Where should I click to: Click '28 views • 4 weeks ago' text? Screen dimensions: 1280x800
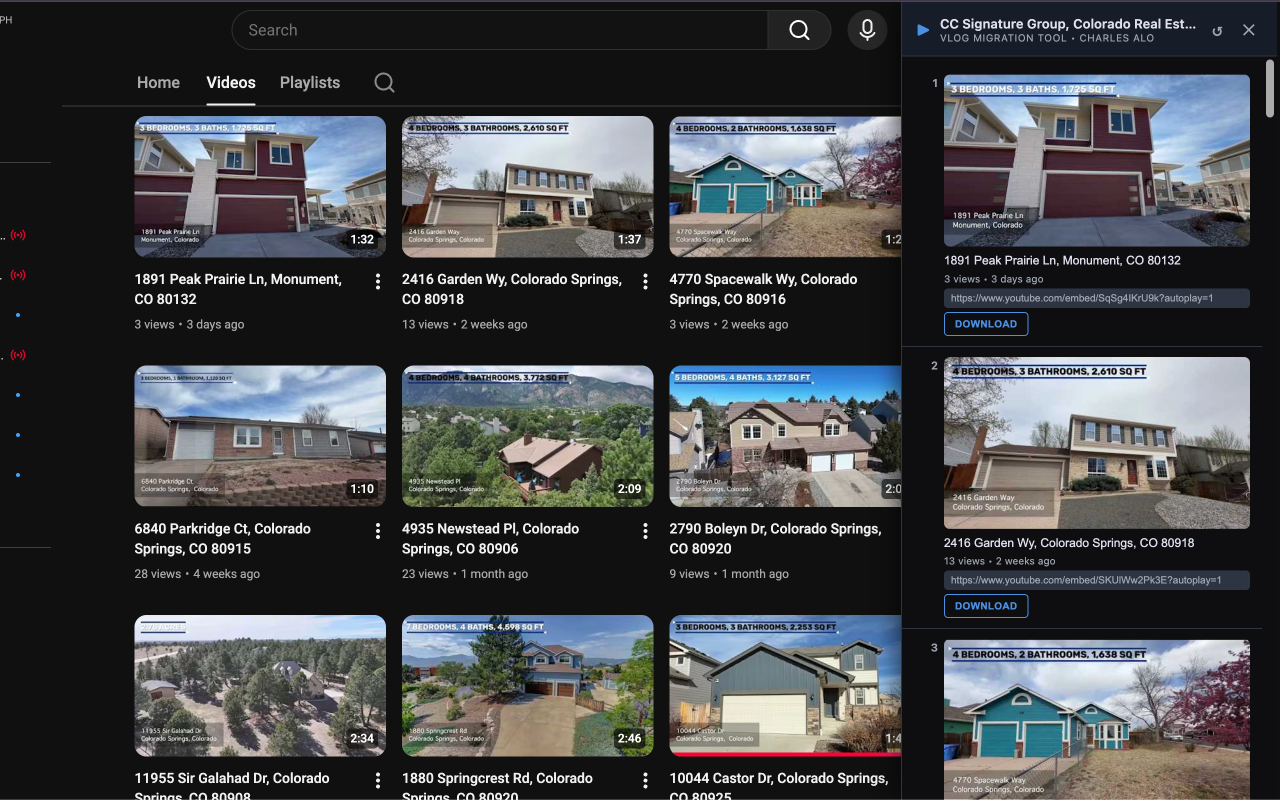point(197,574)
